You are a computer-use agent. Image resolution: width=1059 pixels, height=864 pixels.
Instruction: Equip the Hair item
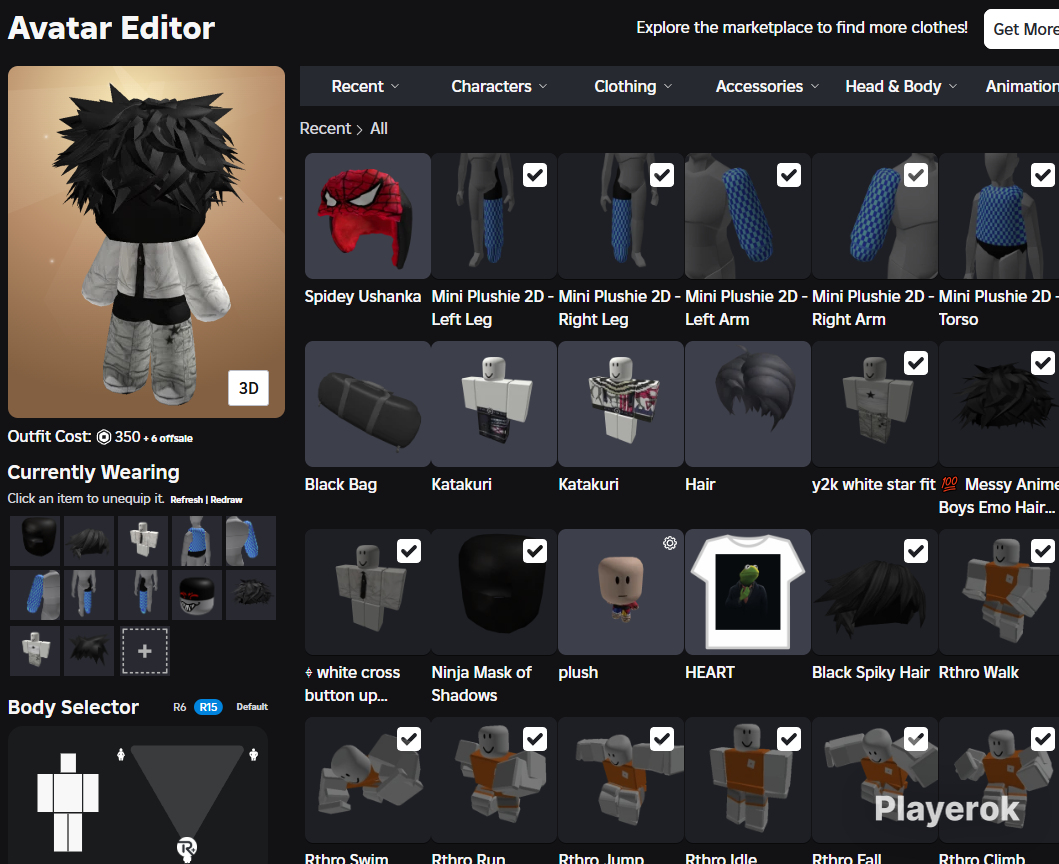(748, 404)
